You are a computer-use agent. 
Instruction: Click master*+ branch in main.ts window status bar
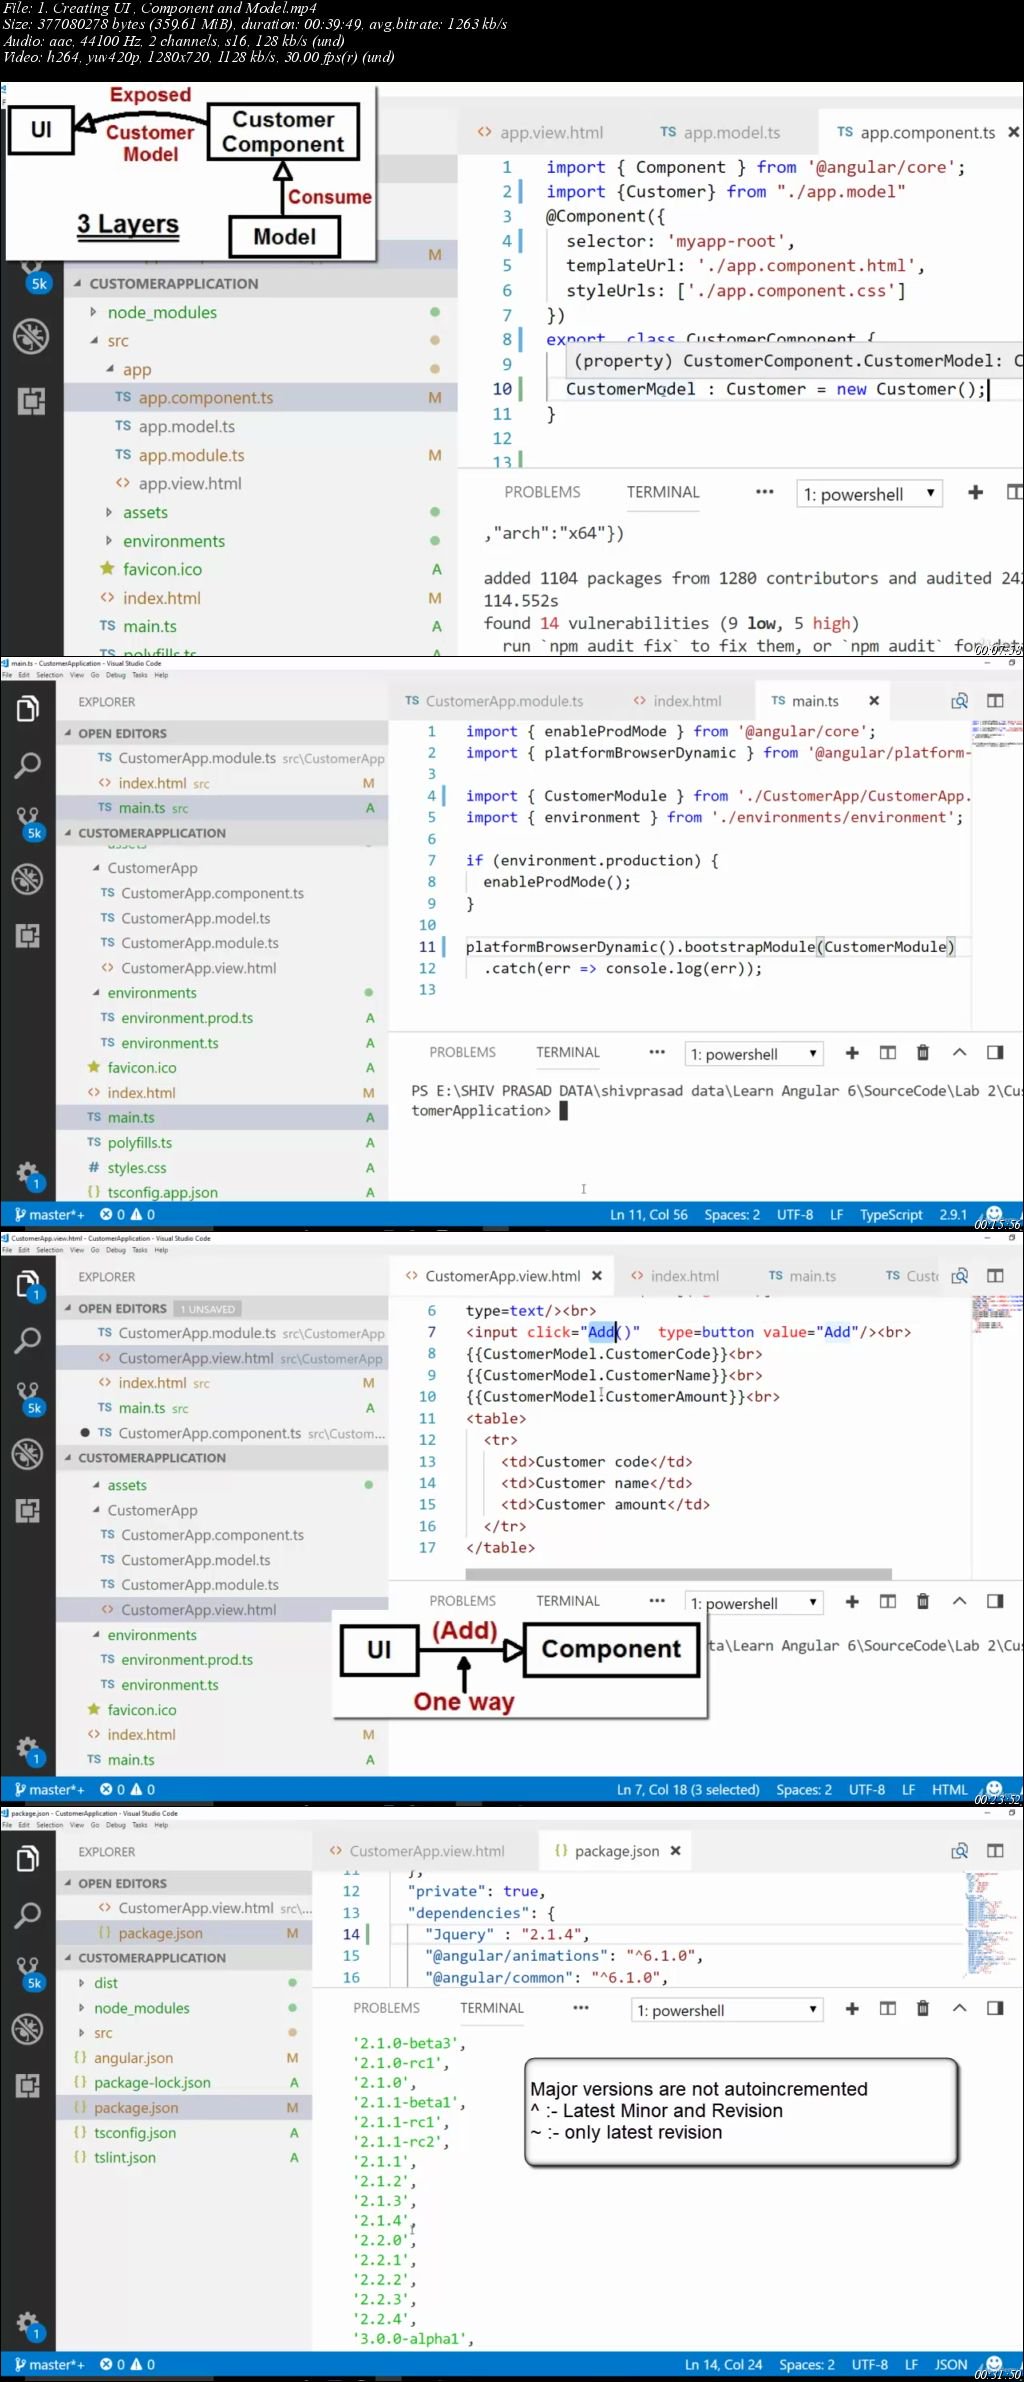[x=50, y=1214]
